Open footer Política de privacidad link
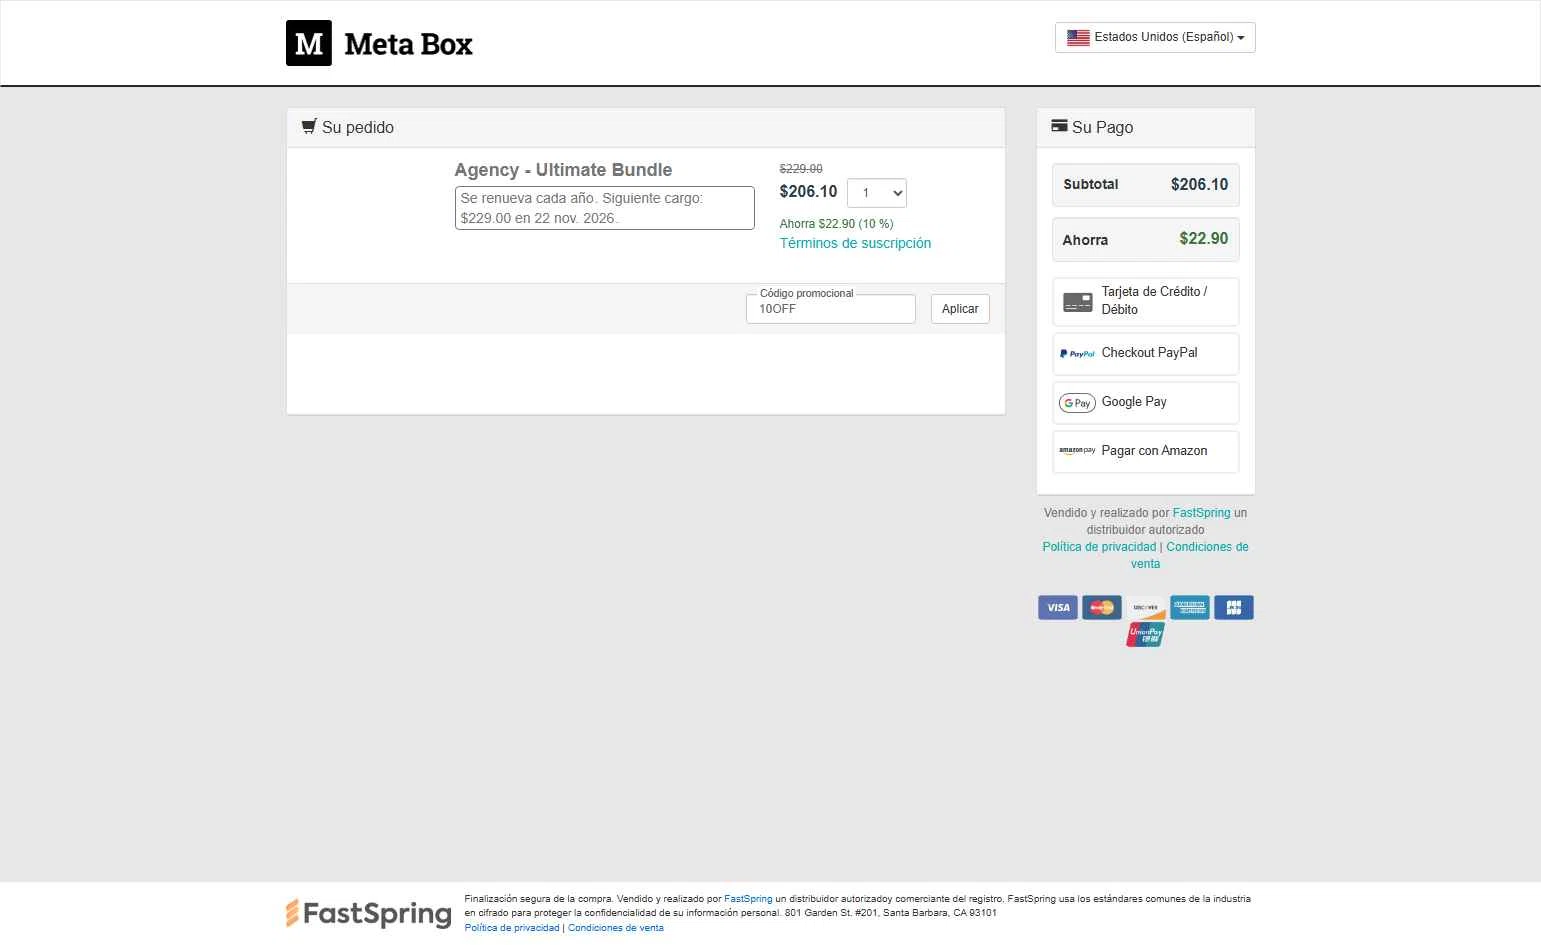The width and height of the screenshot is (1541, 945). 512,928
